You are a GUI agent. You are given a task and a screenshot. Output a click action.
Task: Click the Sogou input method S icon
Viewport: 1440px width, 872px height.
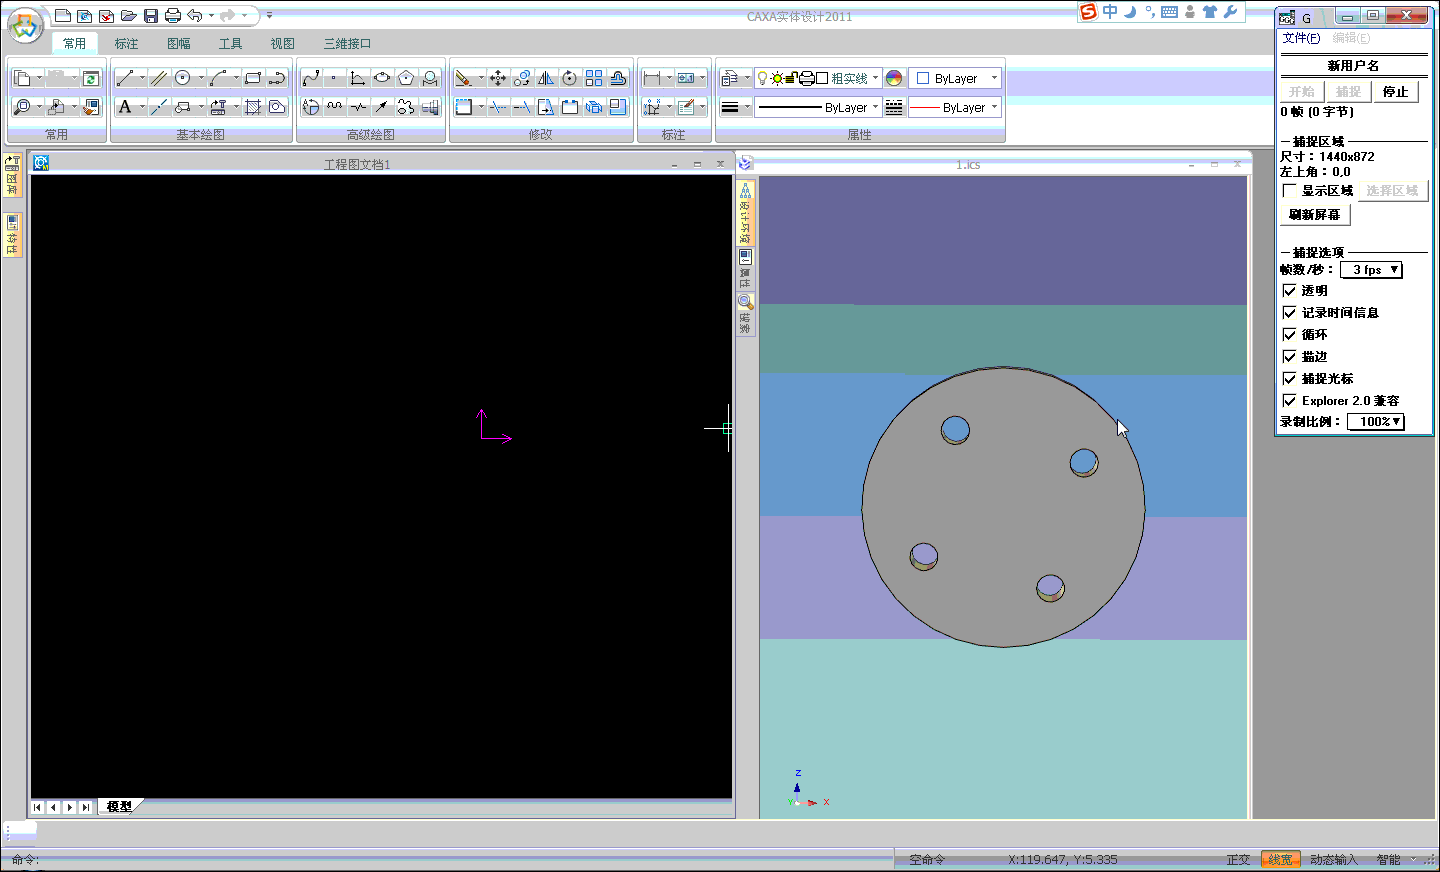[1088, 12]
